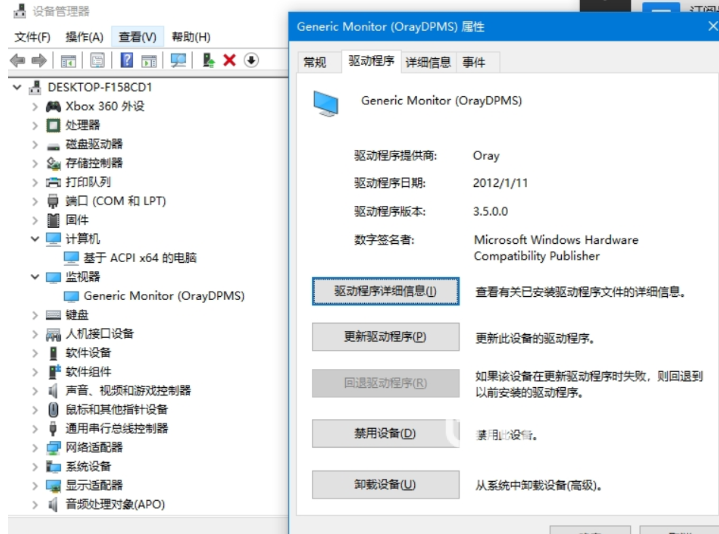
Task: Click the 更新驱动程序(P) button
Action: 386,337
